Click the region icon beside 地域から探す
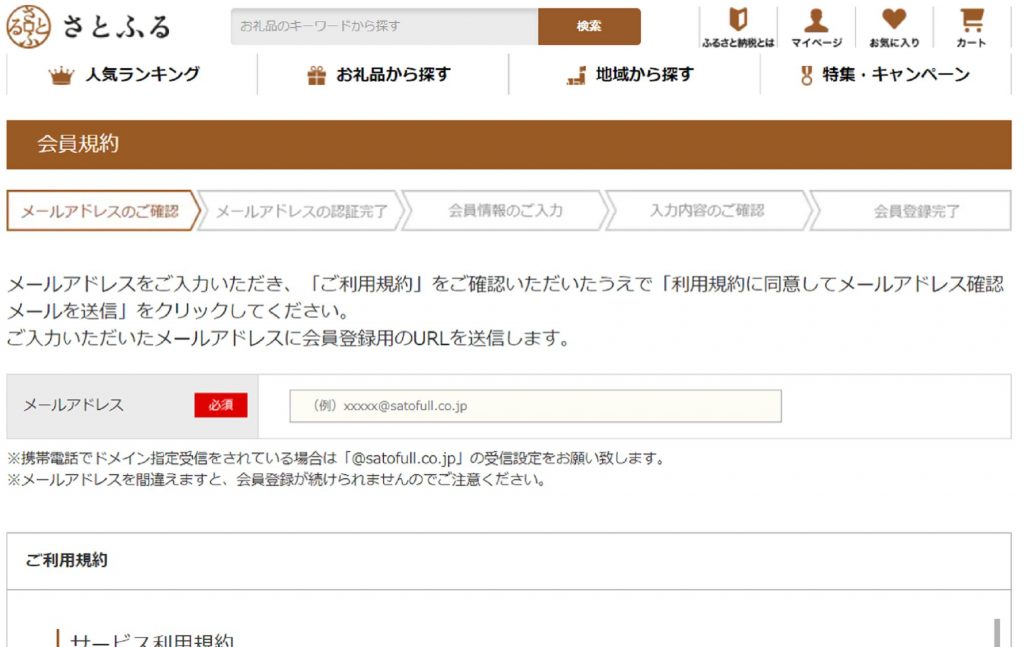This screenshot has height=647, width=1024. (x=575, y=76)
